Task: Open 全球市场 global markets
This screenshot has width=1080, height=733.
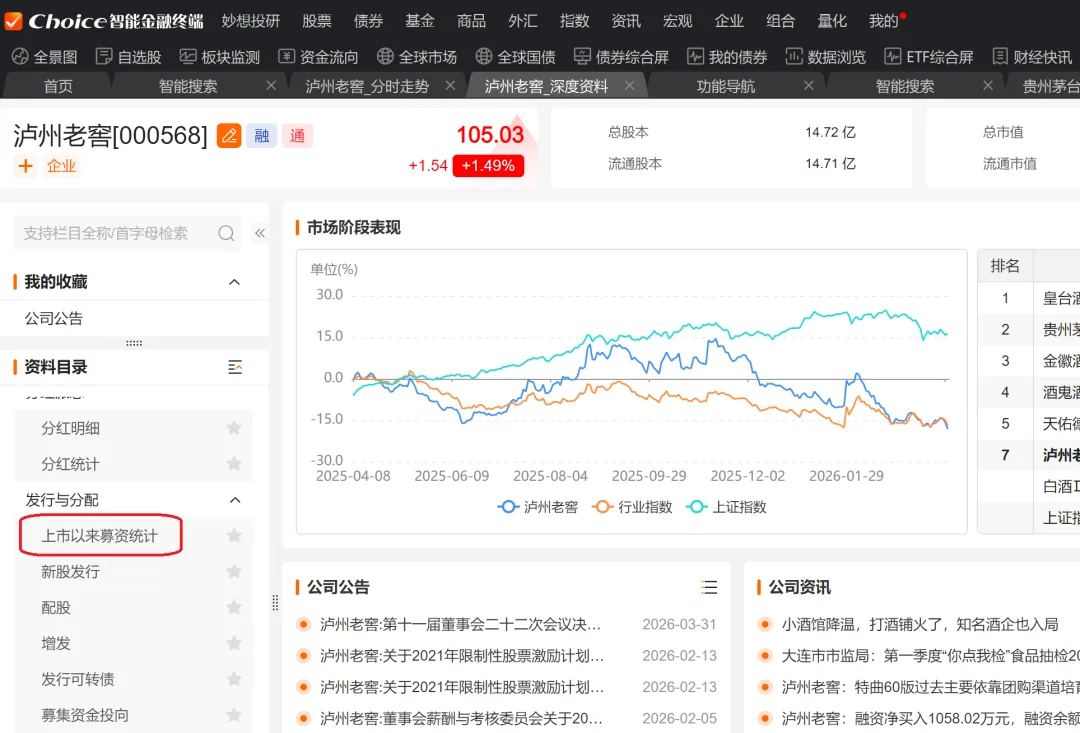Action: pos(417,57)
